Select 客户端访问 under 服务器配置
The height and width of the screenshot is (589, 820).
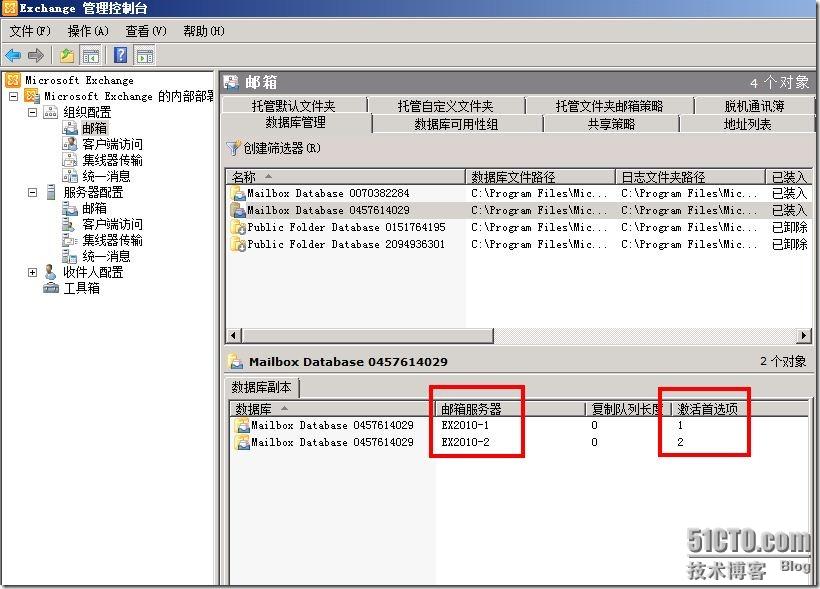pos(112,224)
